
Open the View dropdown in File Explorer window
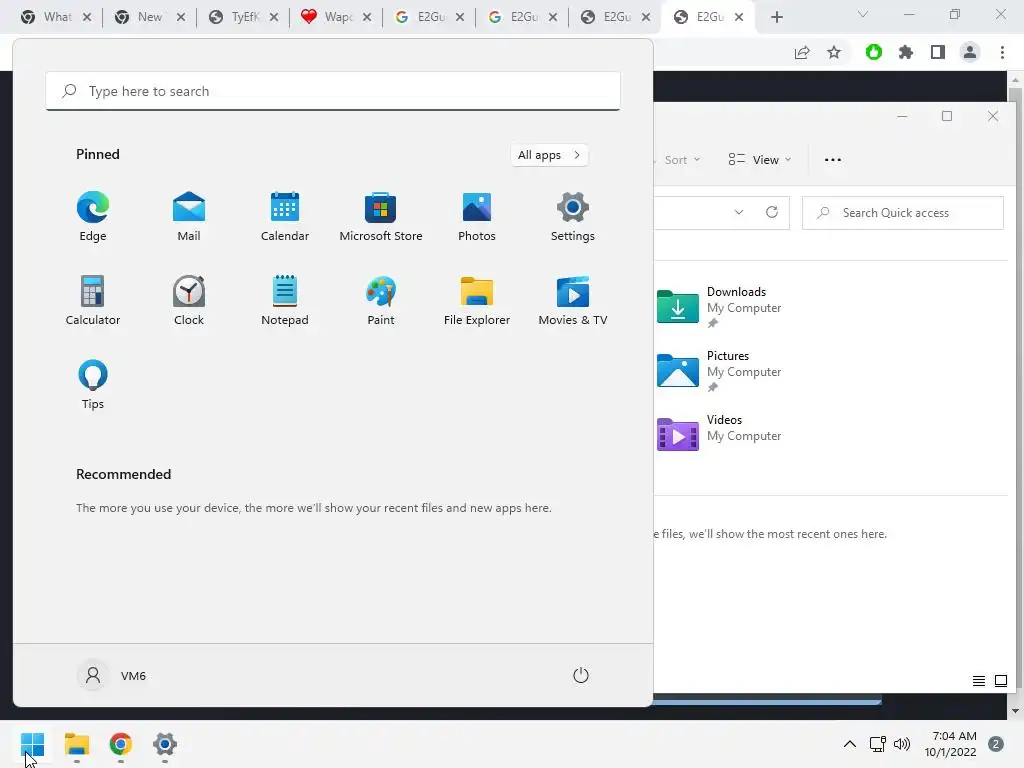pyautogui.click(x=760, y=160)
